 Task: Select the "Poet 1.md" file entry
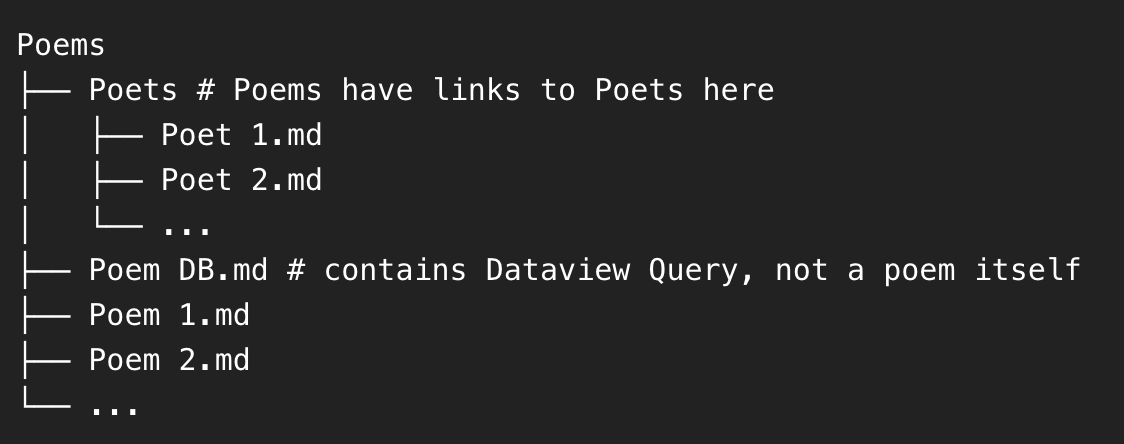pos(241,136)
